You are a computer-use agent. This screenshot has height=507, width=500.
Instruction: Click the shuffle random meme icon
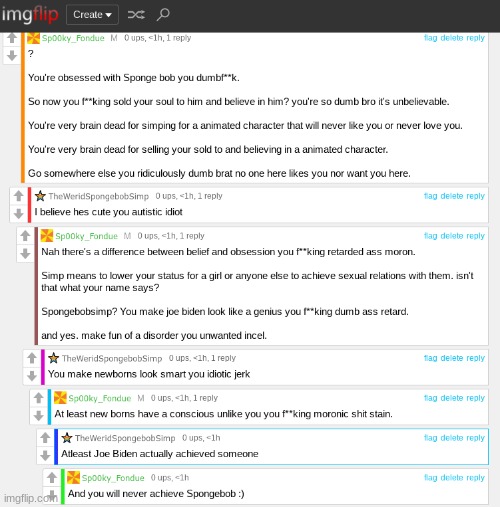[136, 15]
